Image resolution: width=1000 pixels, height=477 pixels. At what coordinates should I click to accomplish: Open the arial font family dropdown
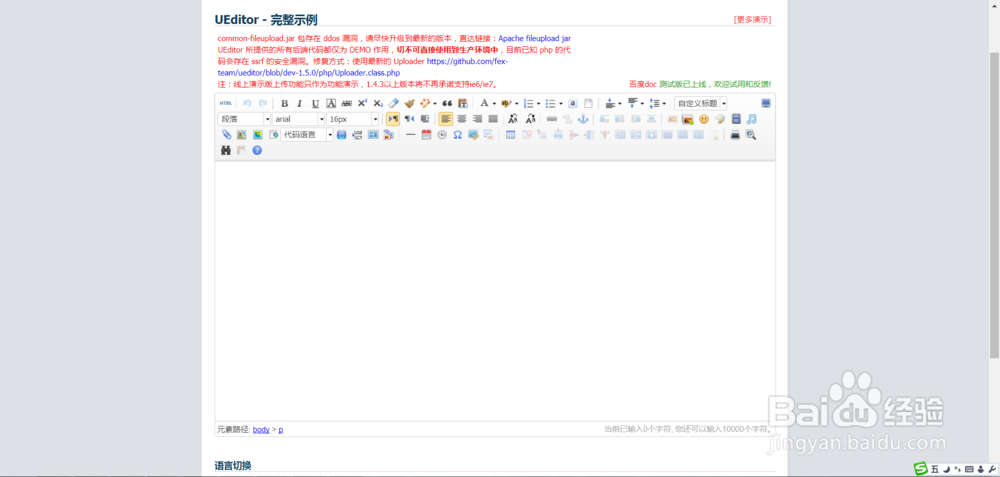(298, 119)
